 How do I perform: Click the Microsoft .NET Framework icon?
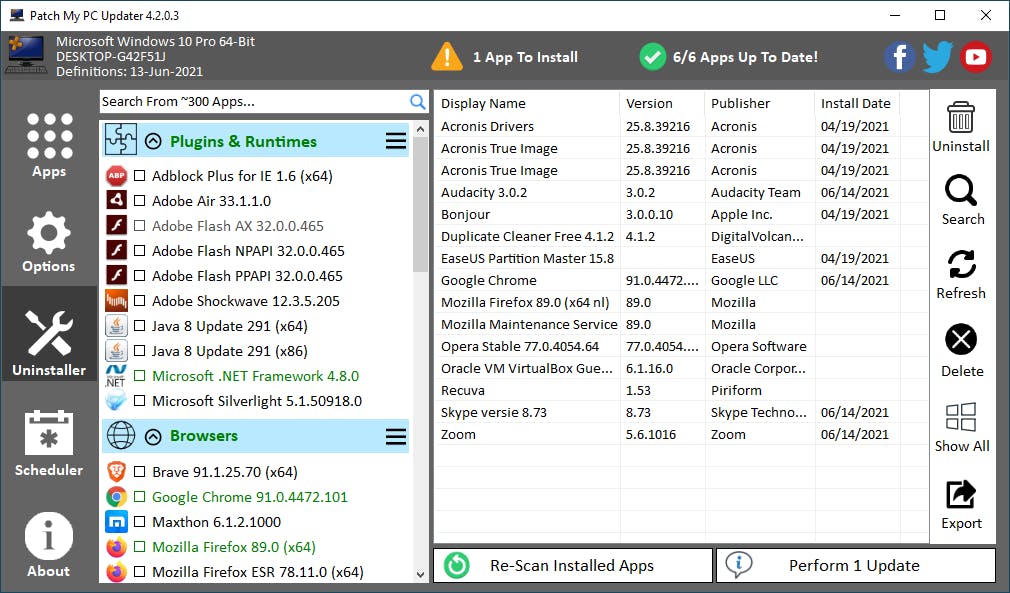coord(117,376)
